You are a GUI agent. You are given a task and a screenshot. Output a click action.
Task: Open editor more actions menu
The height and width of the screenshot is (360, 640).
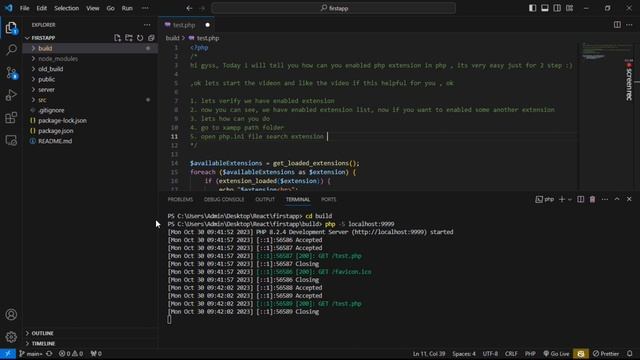point(629,25)
